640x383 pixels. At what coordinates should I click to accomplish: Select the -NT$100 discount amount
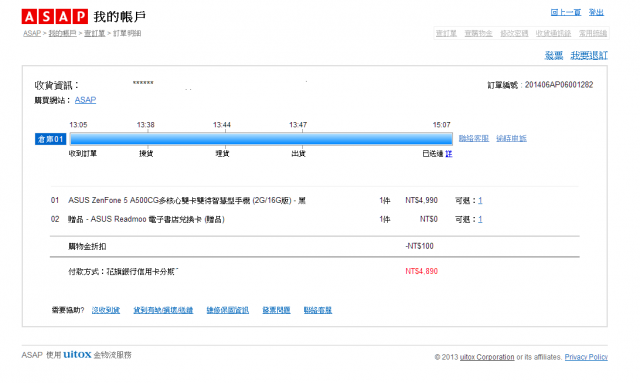tap(419, 246)
